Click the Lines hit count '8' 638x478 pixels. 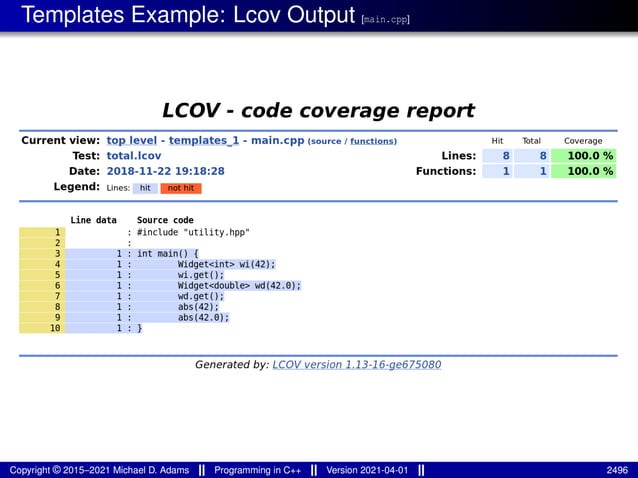coord(498,156)
